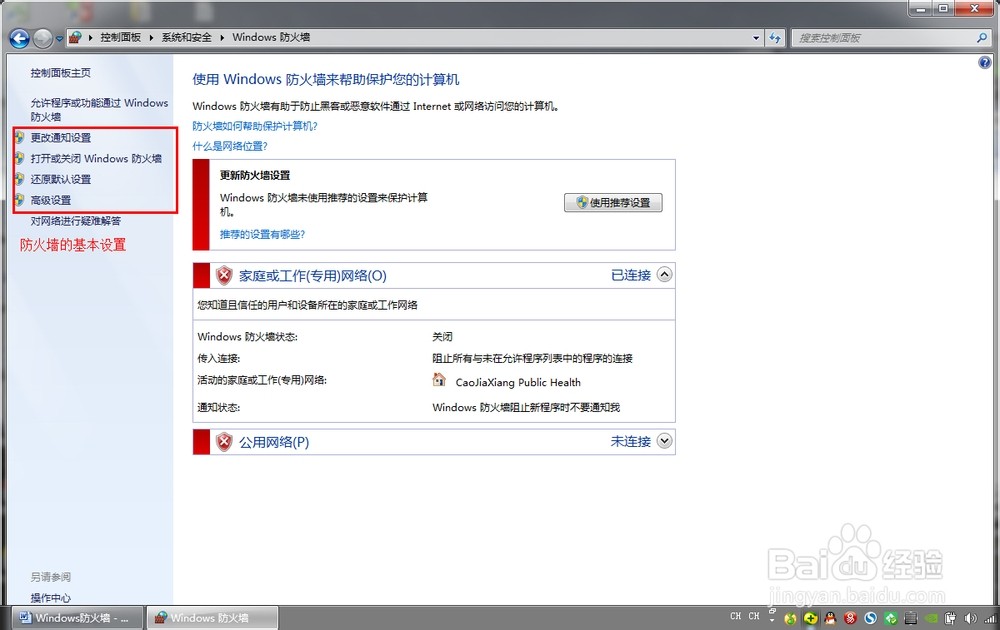Open the red round tray icon

(850, 618)
